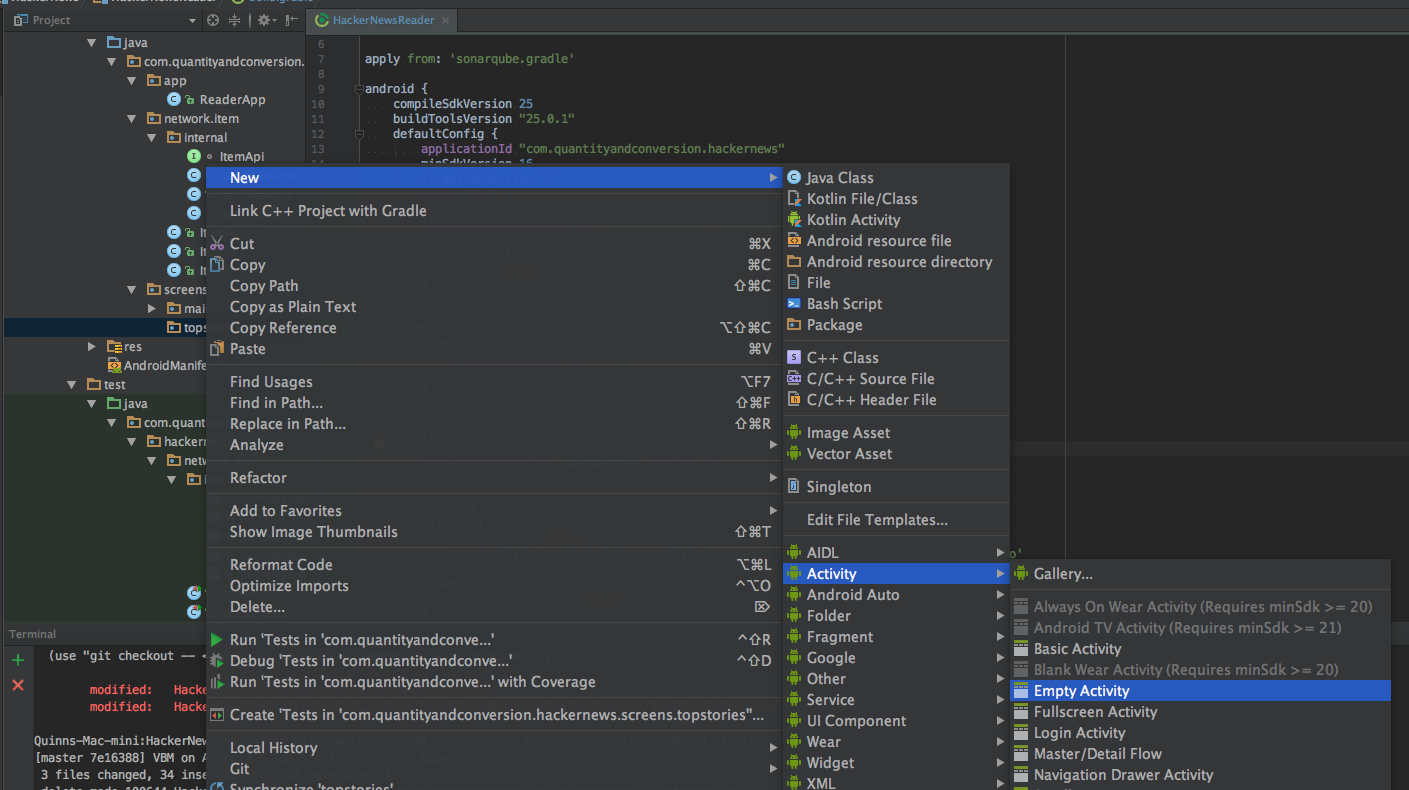Screen dimensions: 1409x790
Task: Create a new Package from the New submenu
Action: point(895,325)
